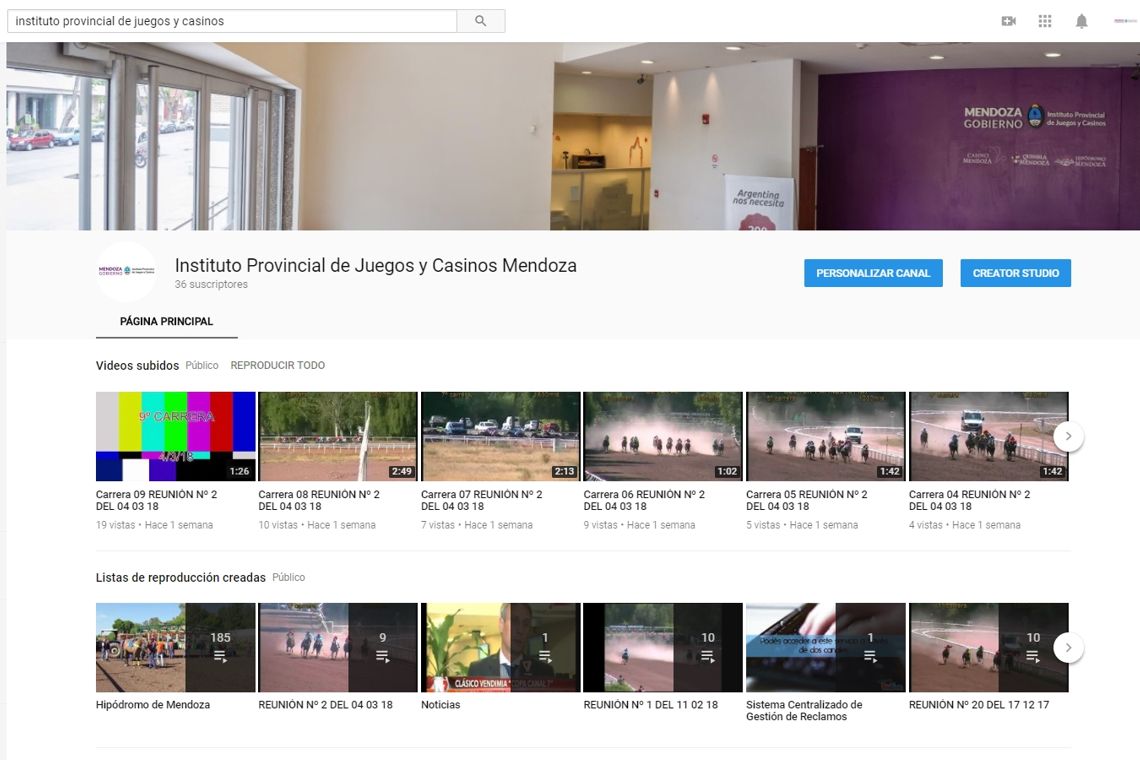Click the playlist icon on REUNIÓN Nº 20 DEL 17 12 17
The height and width of the screenshot is (760, 1140).
pos(1033,657)
